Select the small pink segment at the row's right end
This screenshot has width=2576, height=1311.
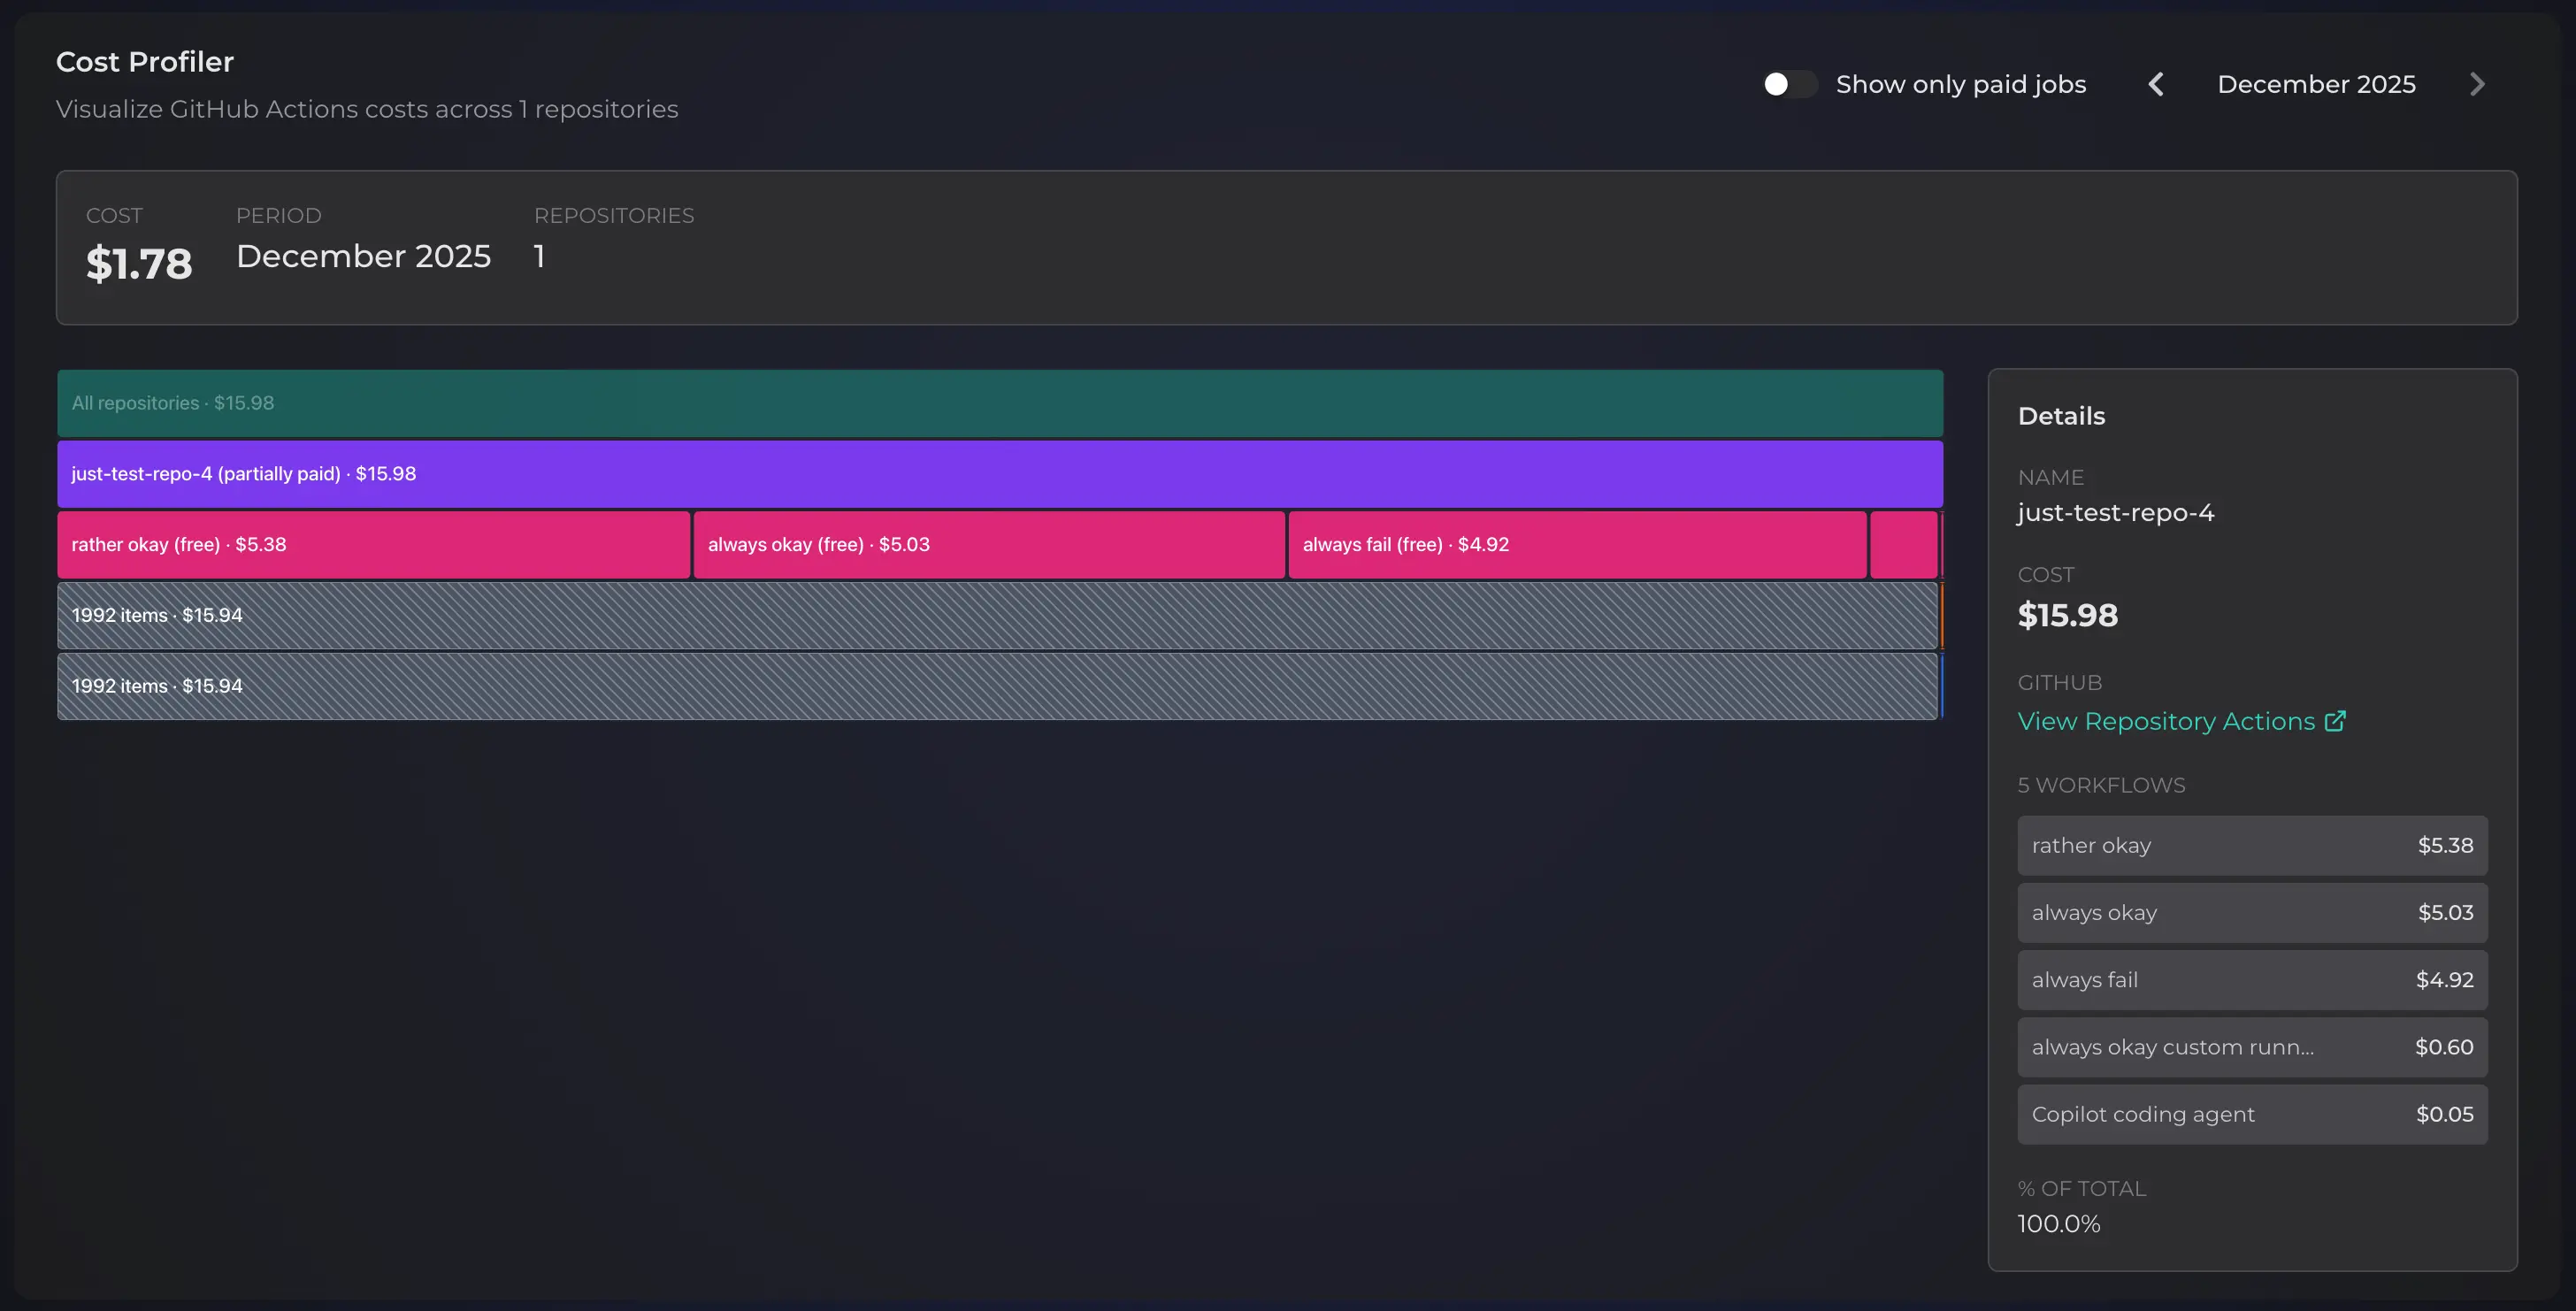[x=1905, y=544]
